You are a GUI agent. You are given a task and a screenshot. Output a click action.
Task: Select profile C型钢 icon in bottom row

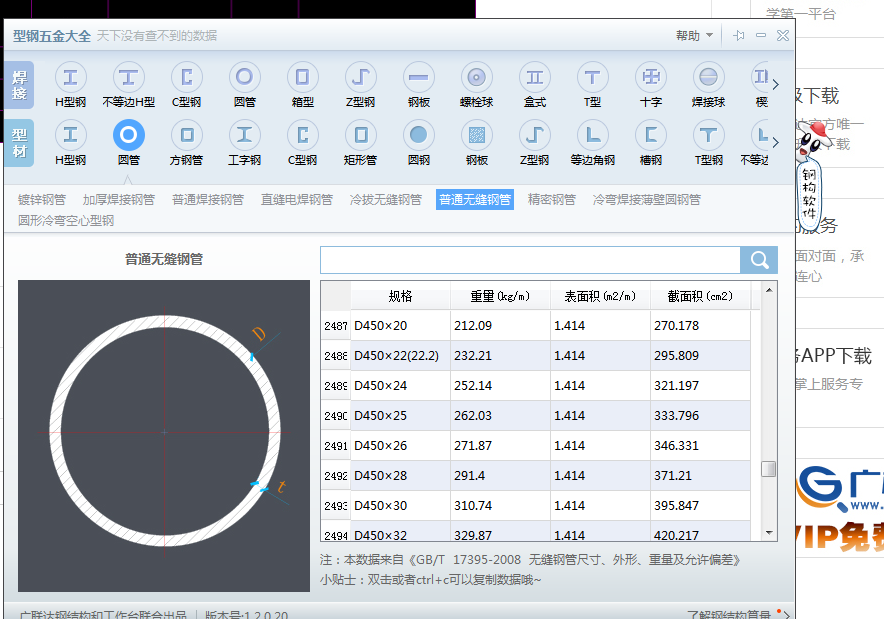click(303, 135)
